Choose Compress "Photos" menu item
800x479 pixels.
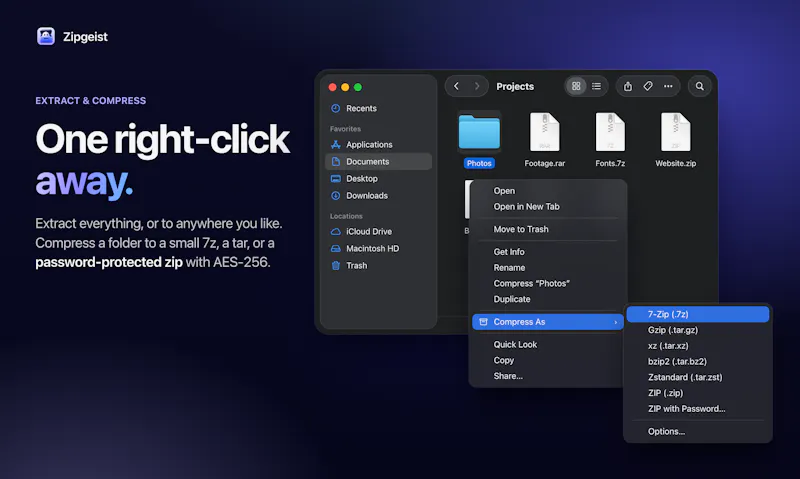tap(547, 283)
